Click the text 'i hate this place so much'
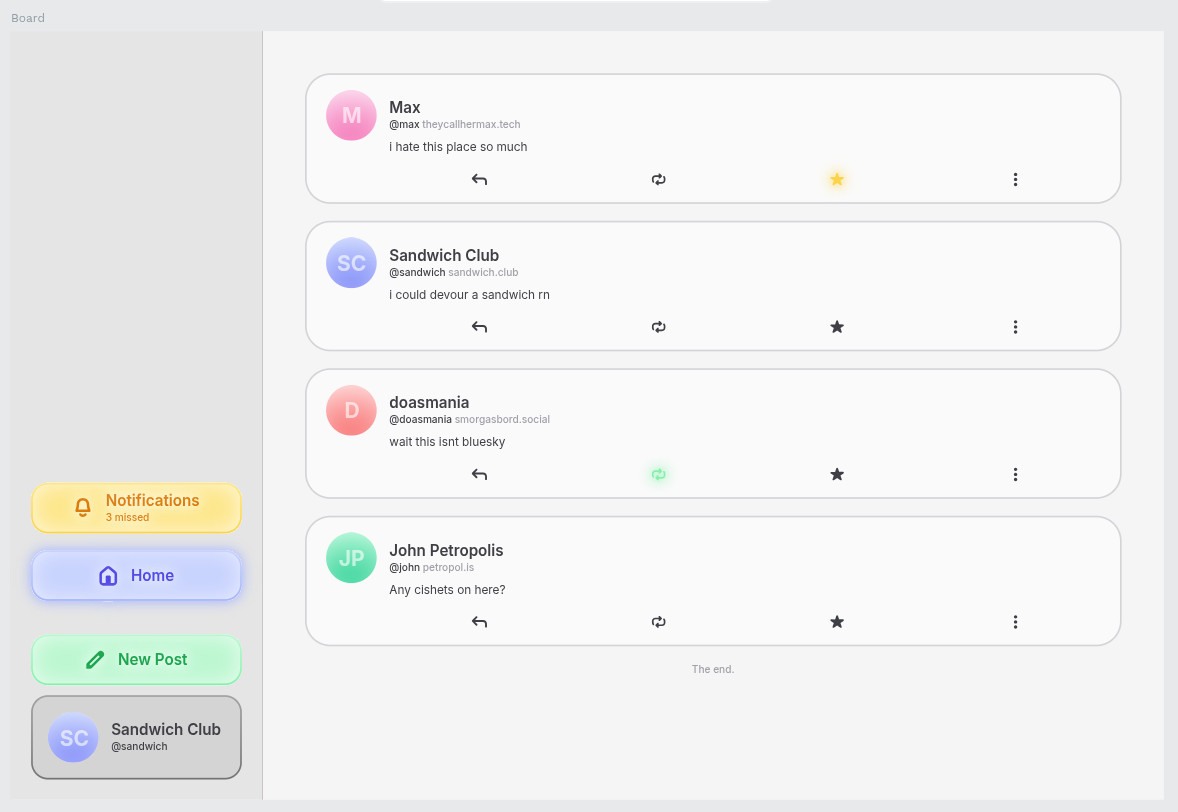 pyautogui.click(x=458, y=147)
